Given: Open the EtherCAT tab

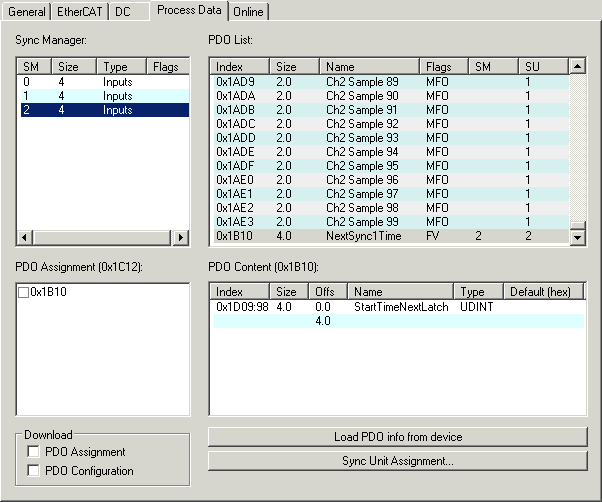Looking at the screenshot, I should (x=79, y=12).
